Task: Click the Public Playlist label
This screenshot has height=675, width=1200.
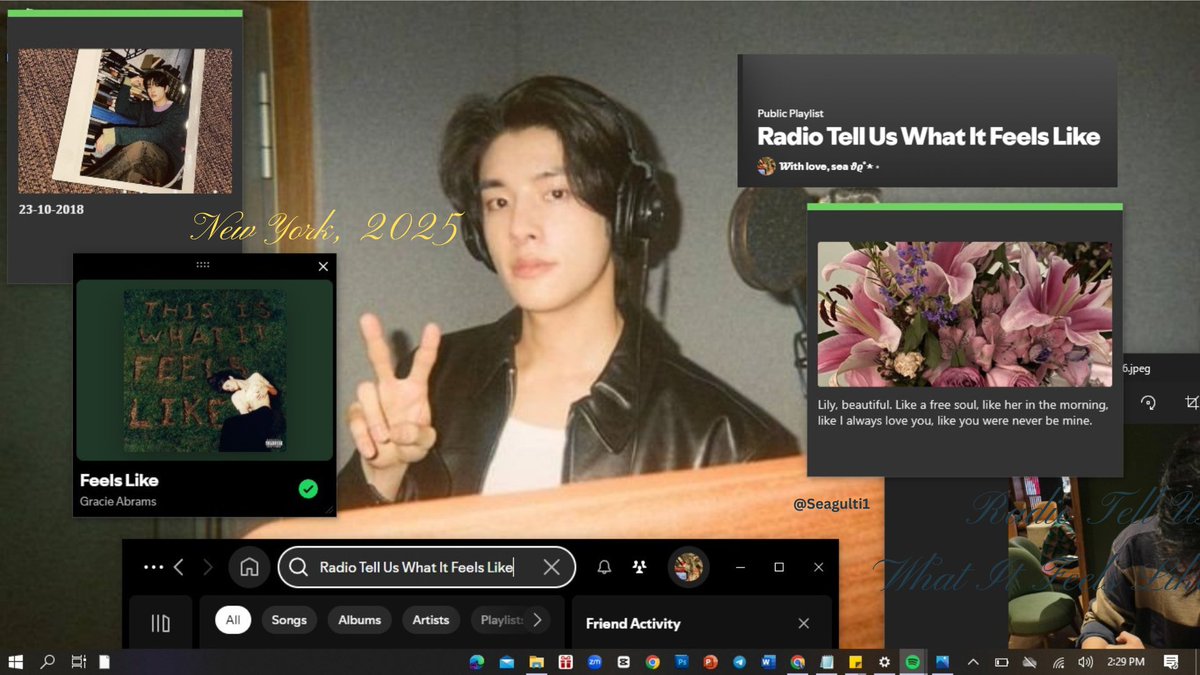Action: (790, 114)
